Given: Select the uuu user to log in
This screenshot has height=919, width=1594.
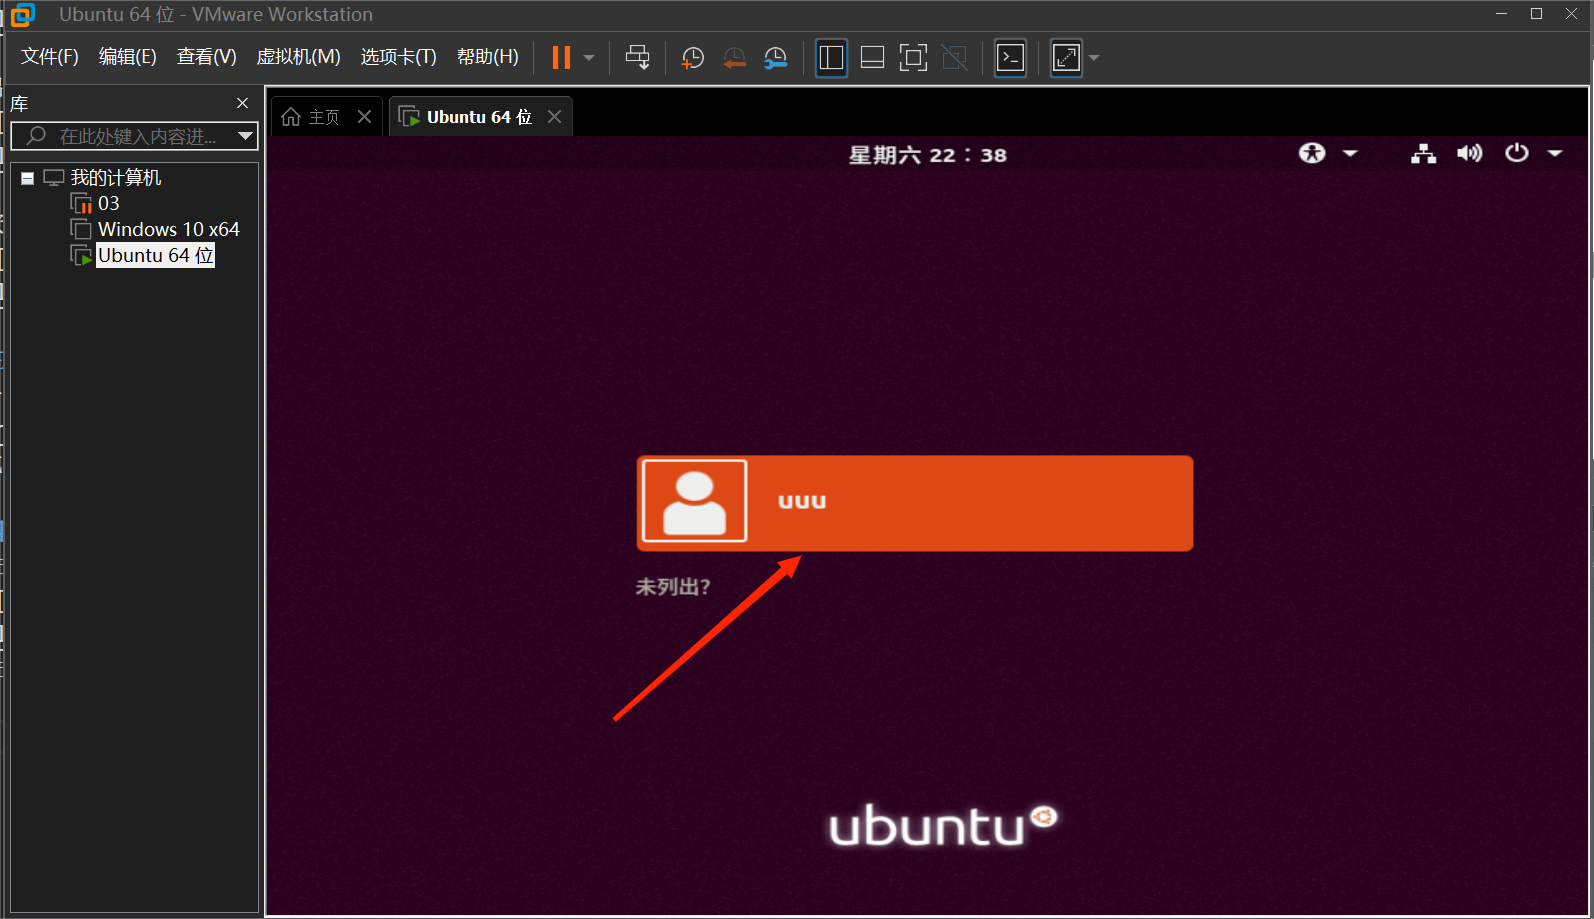Looking at the screenshot, I should [915, 503].
